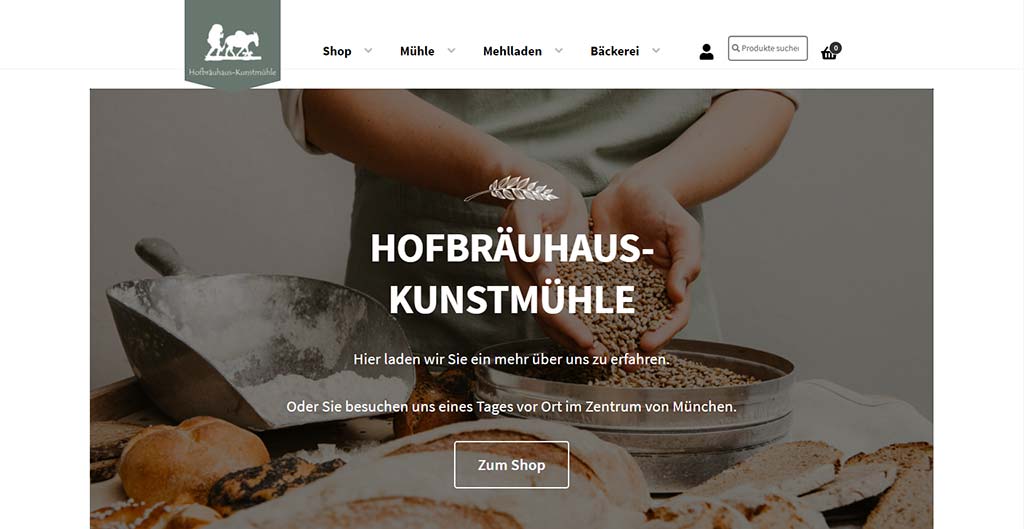1024x529 pixels.
Task: Focus the Produkte suchen search field
Action: [x=767, y=48]
